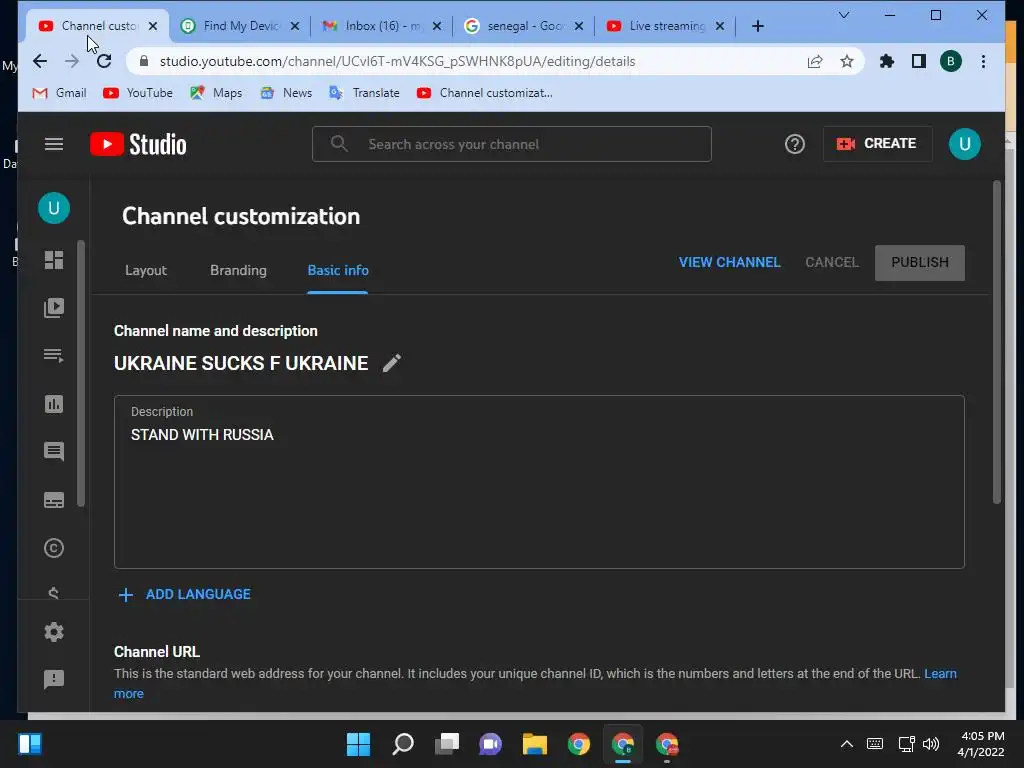This screenshot has height=768, width=1024.
Task: Focus the Search across your channel field
Action: [511, 144]
